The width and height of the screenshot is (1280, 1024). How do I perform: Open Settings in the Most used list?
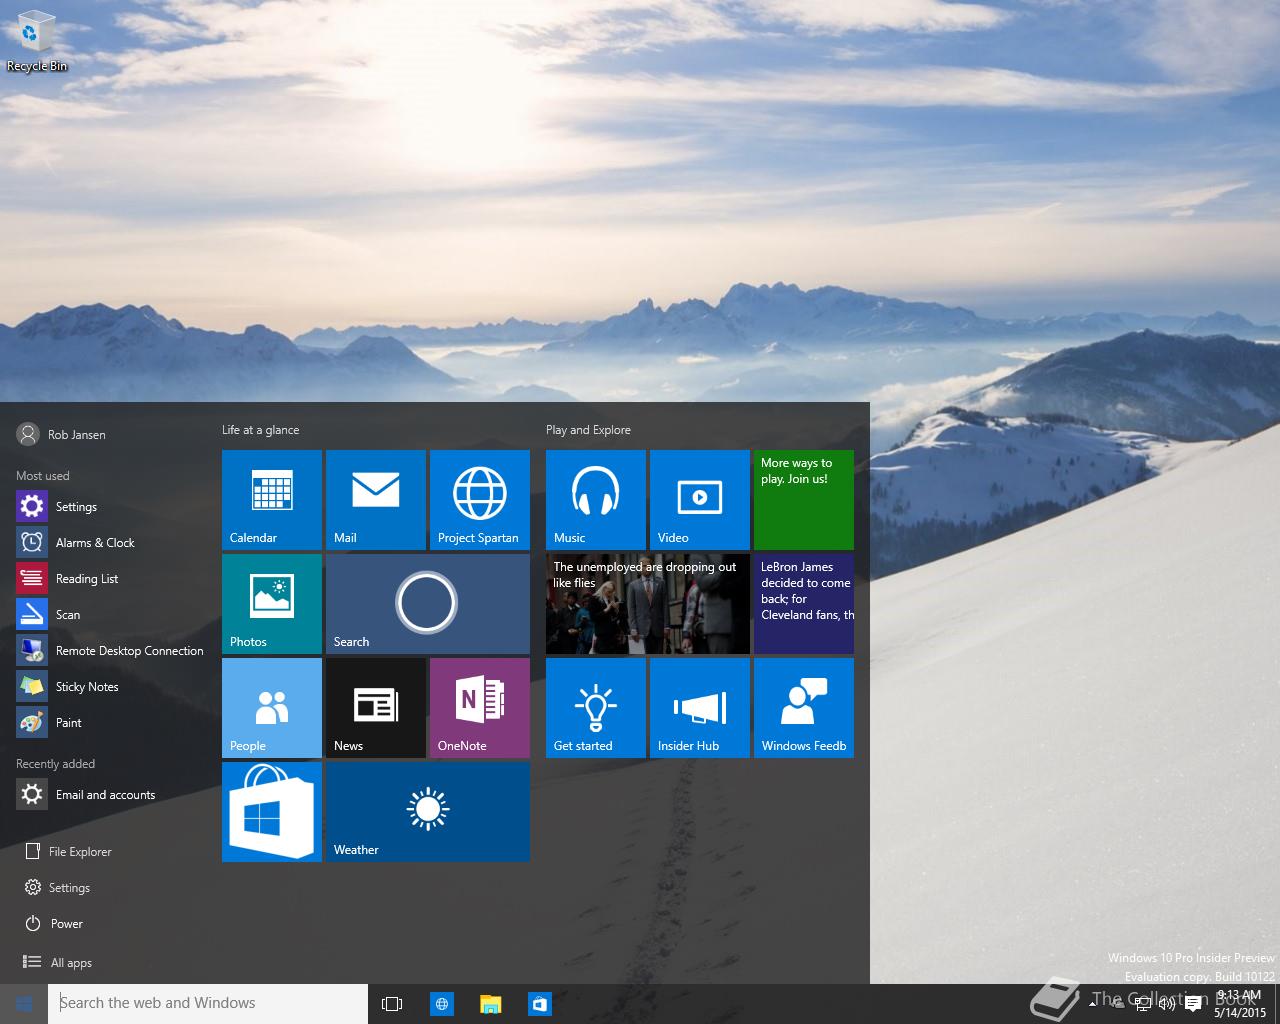pyautogui.click(x=110, y=507)
